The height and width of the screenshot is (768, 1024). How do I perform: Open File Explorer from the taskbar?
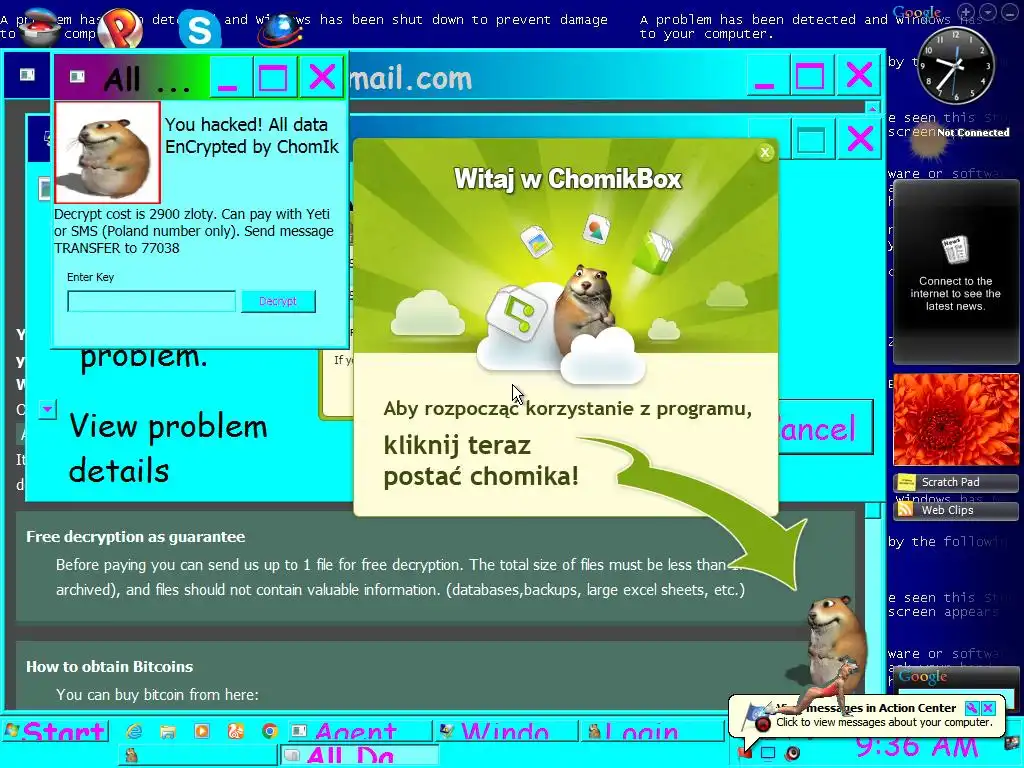tap(168, 731)
